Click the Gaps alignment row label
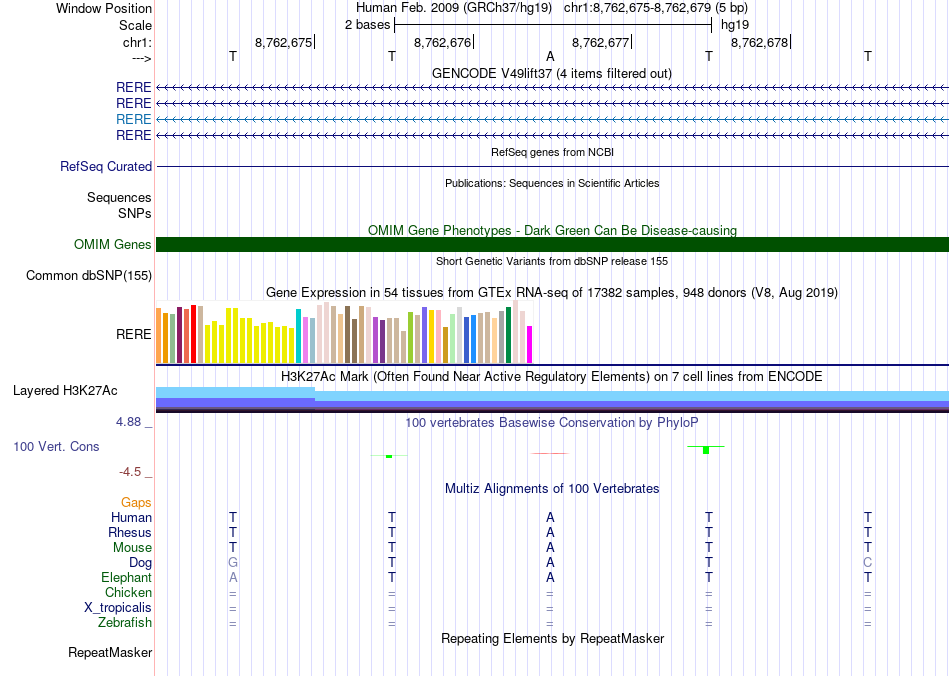950x676 pixels. 136,502
